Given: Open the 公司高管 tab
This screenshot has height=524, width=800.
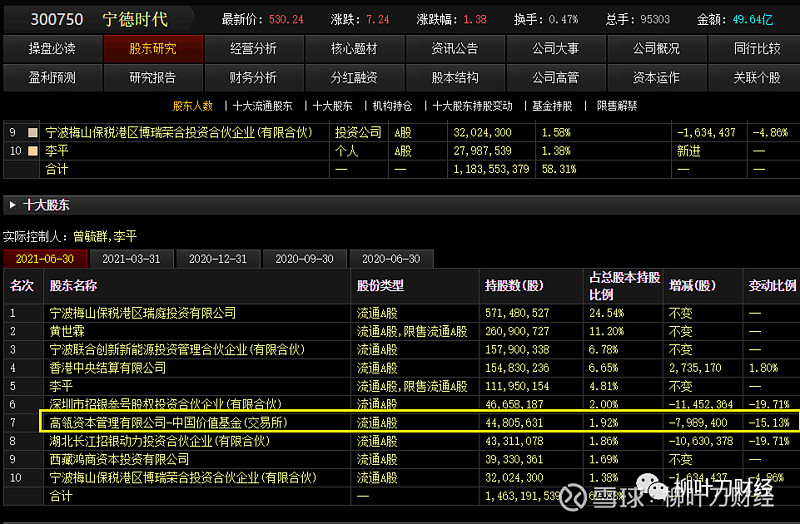Looking at the screenshot, I should click(x=556, y=78).
